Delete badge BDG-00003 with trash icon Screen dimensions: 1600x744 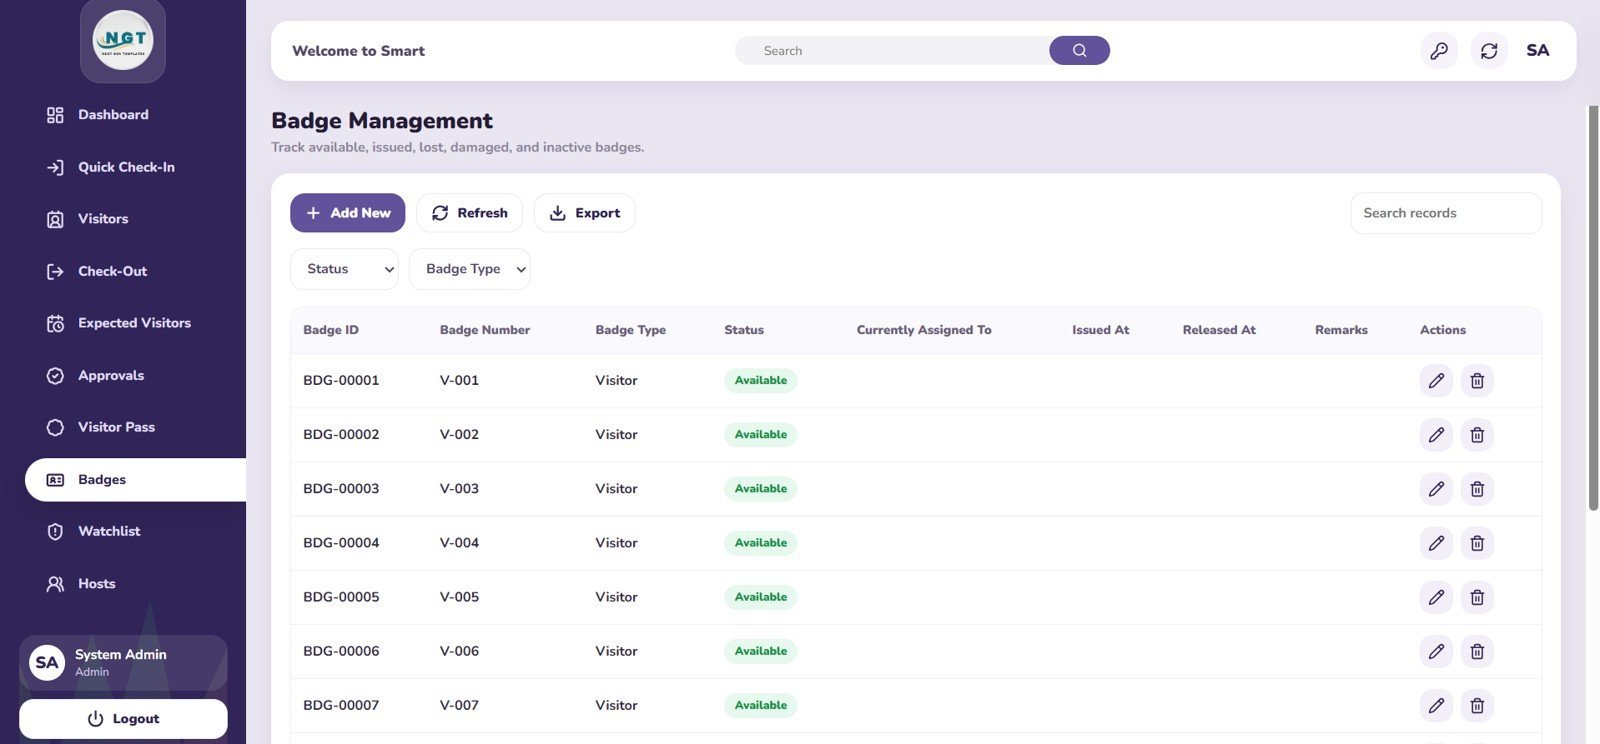pos(1477,489)
